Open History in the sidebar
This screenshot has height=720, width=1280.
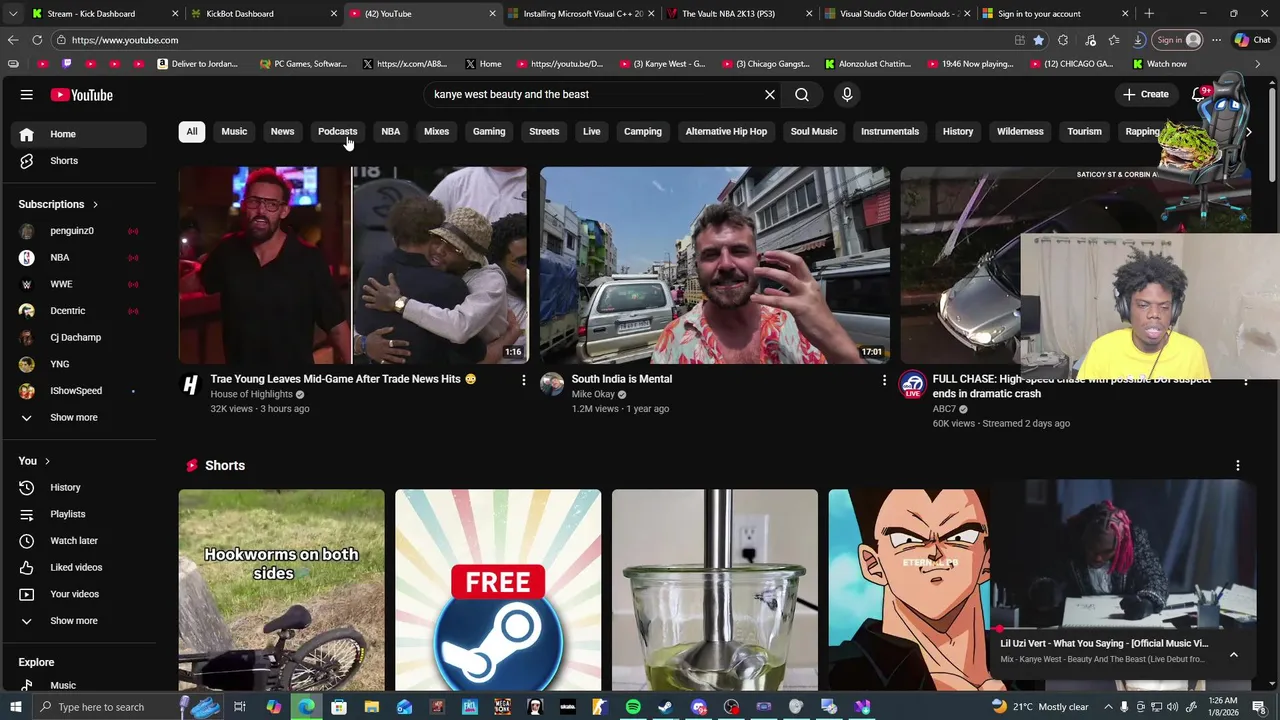click(x=78, y=487)
